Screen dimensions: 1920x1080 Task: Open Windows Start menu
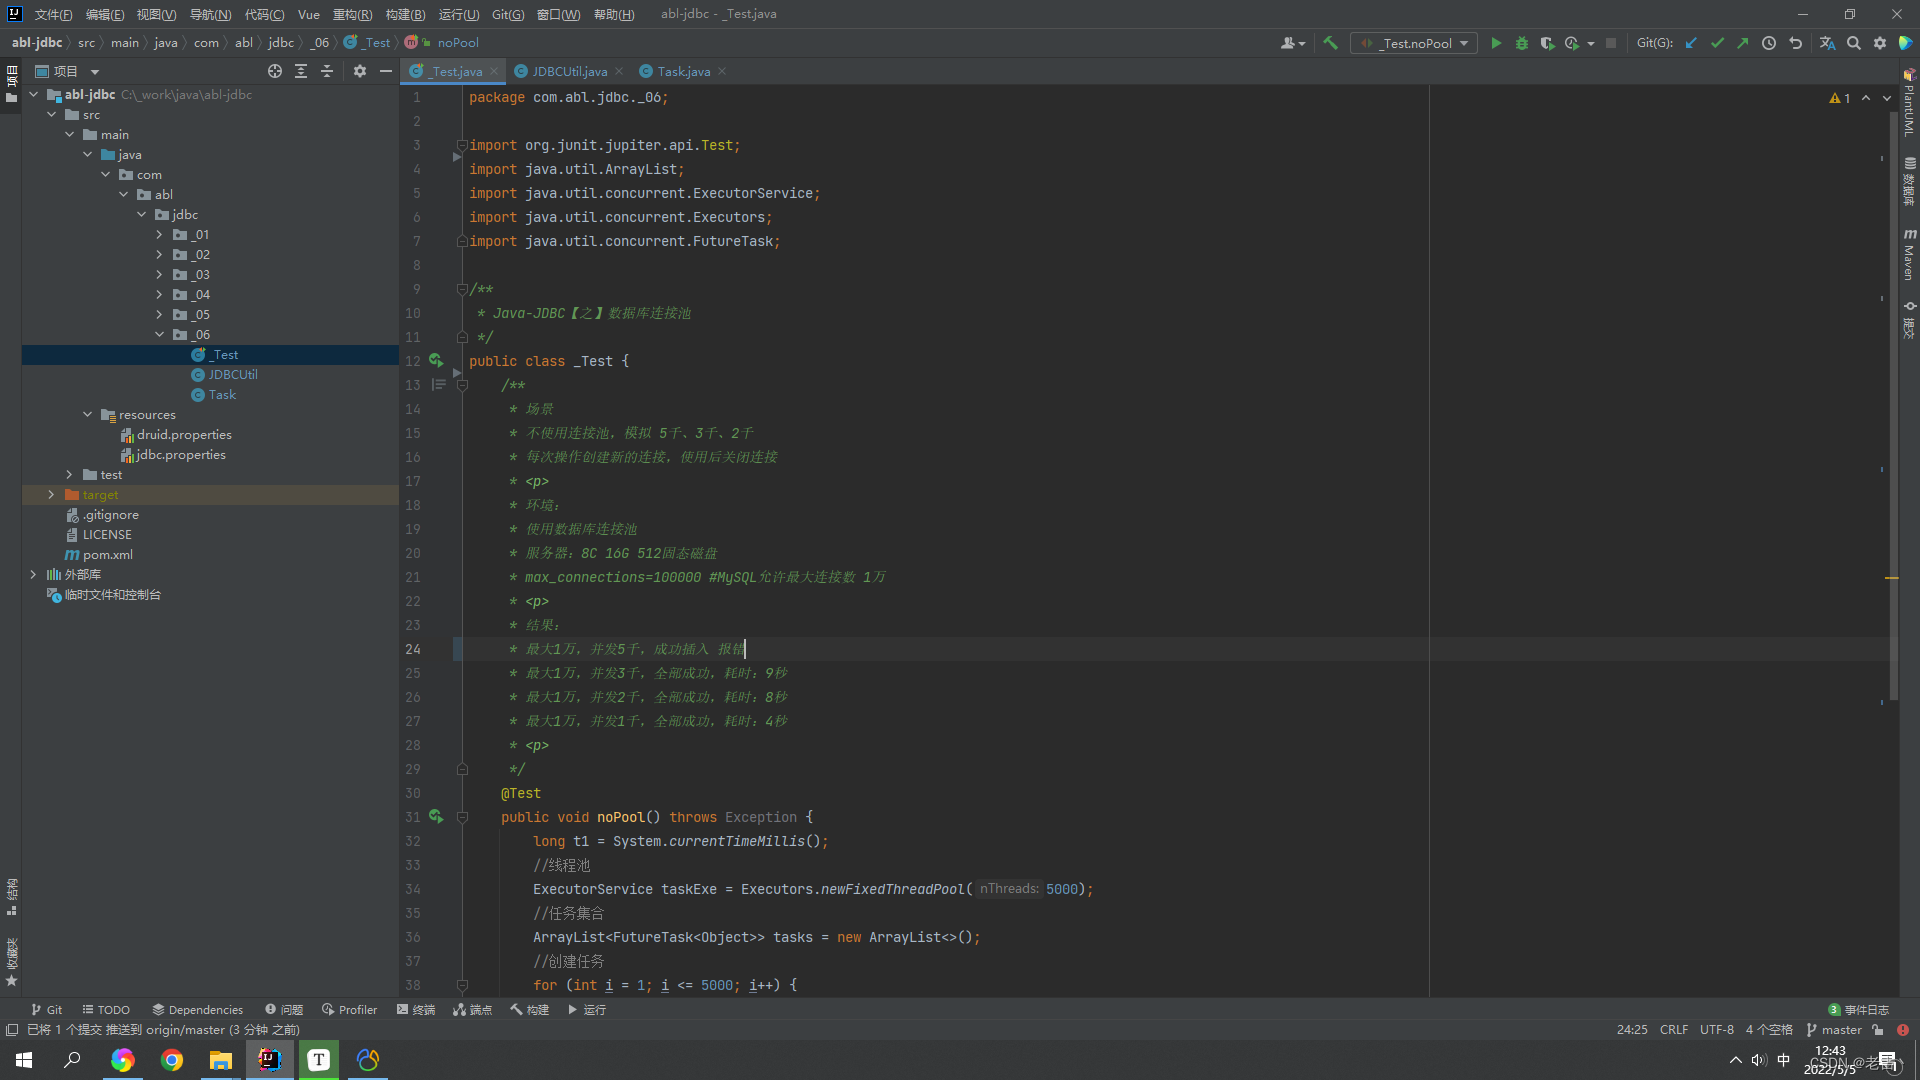tap(24, 1060)
